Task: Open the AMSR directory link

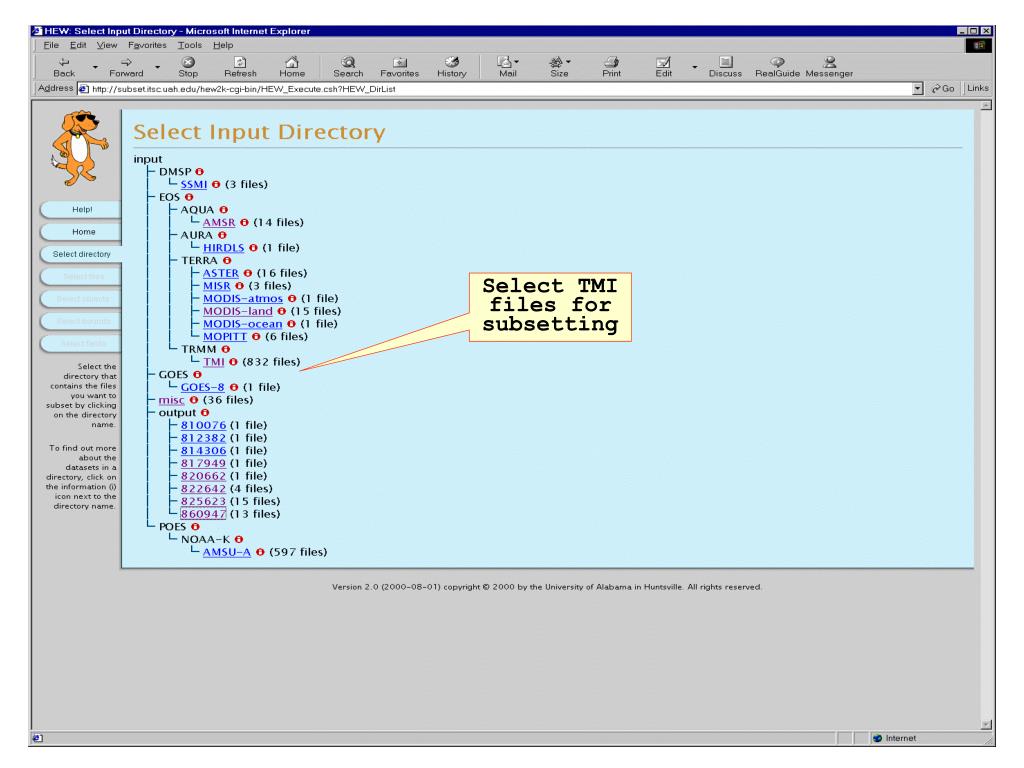Action: (x=219, y=223)
